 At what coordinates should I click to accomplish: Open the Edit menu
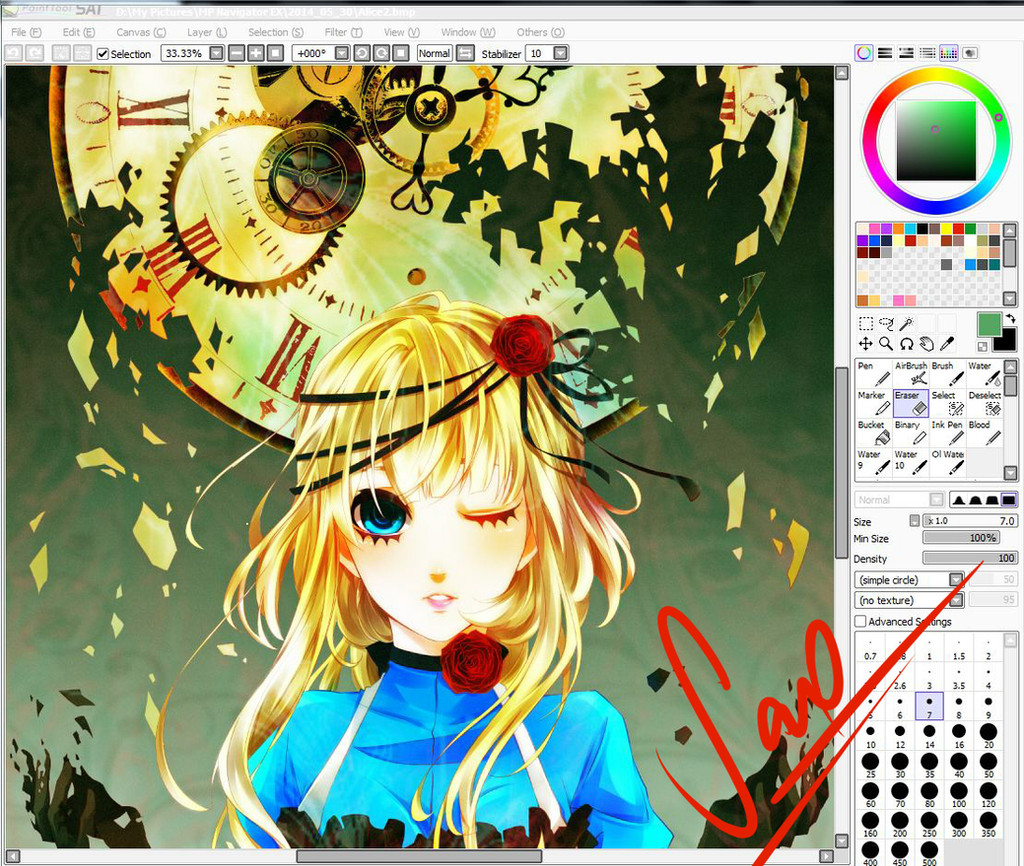point(78,32)
